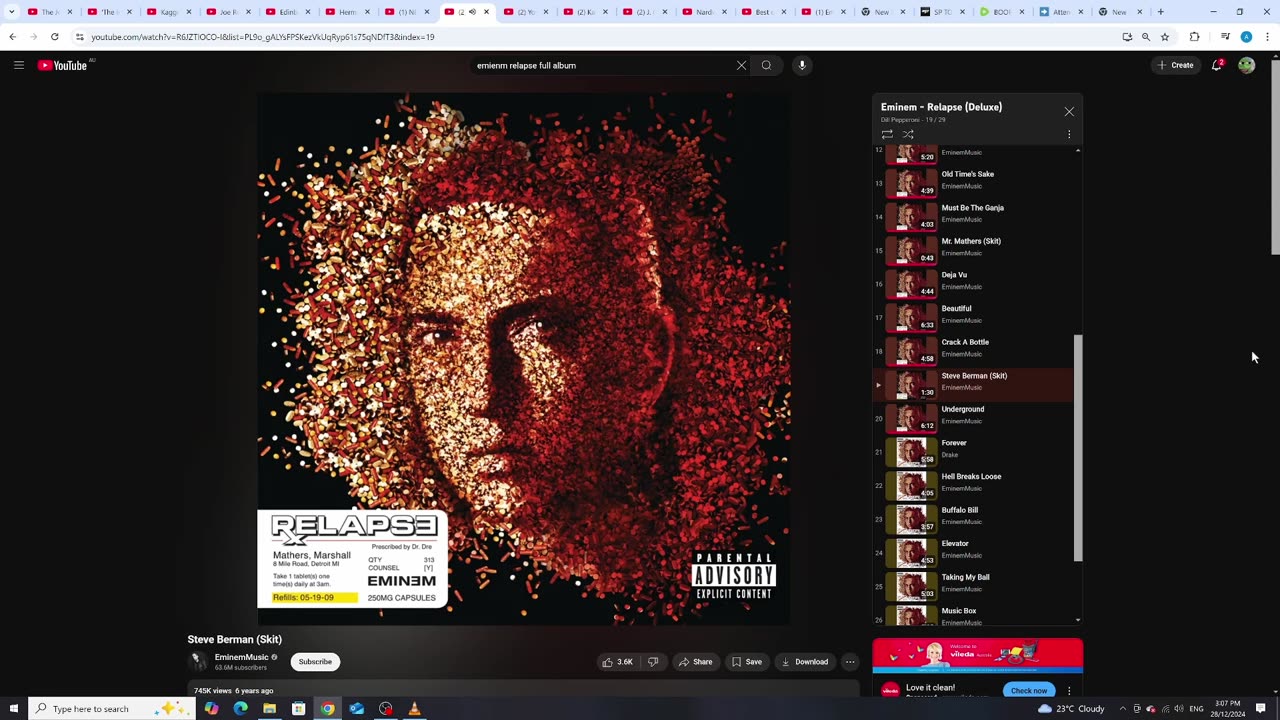Click the playlist scrollbar up arrow
The image size is (1280, 720).
[x=1078, y=150]
